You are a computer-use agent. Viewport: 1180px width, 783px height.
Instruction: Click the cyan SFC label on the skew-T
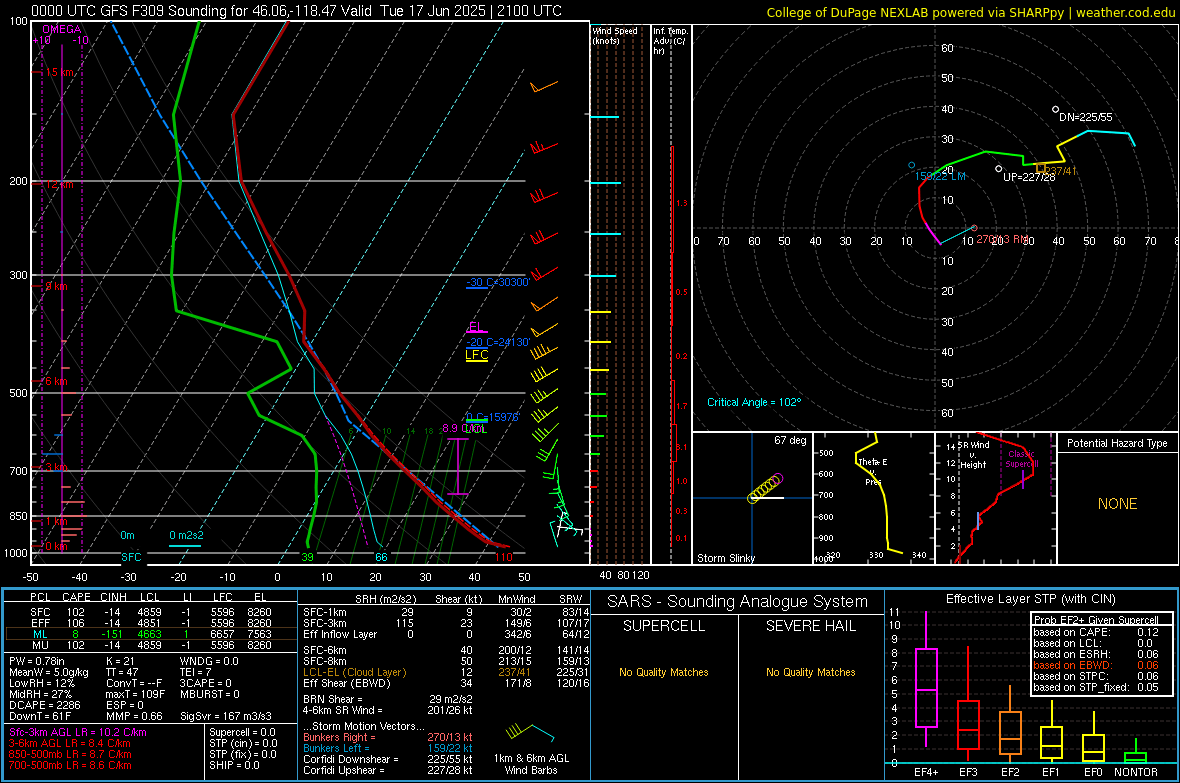click(x=131, y=557)
